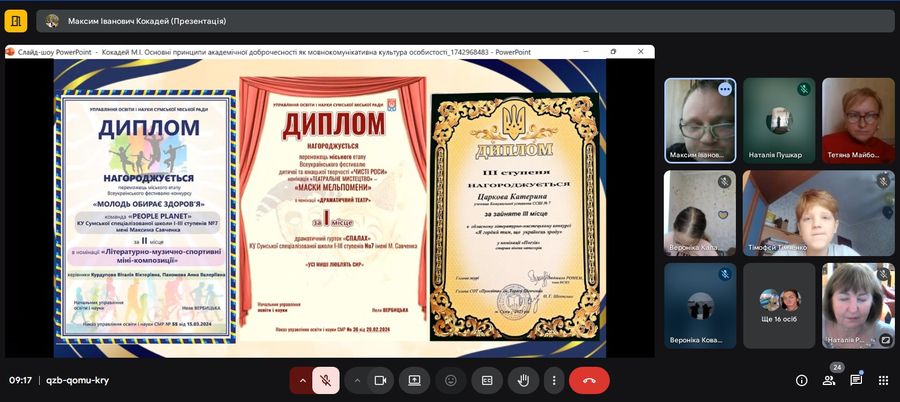Screen dimensions: 900x402
Task: Open the activities grid icon
Action: (883, 380)
